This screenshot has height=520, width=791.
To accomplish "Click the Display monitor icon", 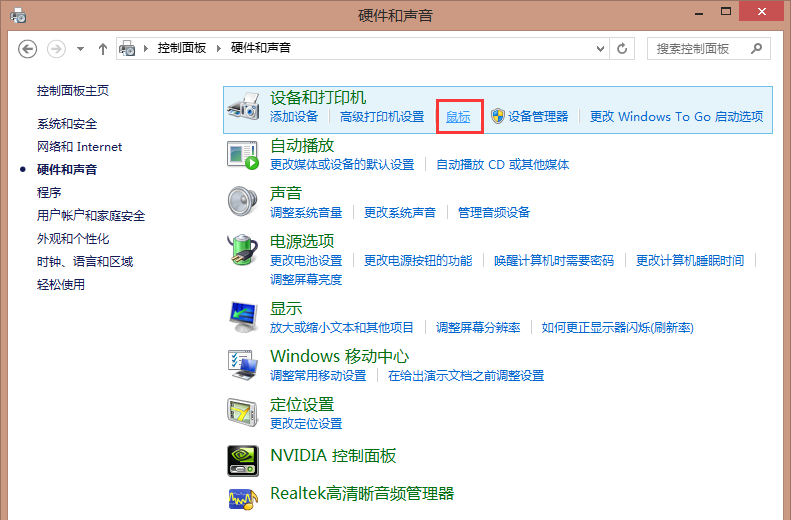I will point(244,317).
